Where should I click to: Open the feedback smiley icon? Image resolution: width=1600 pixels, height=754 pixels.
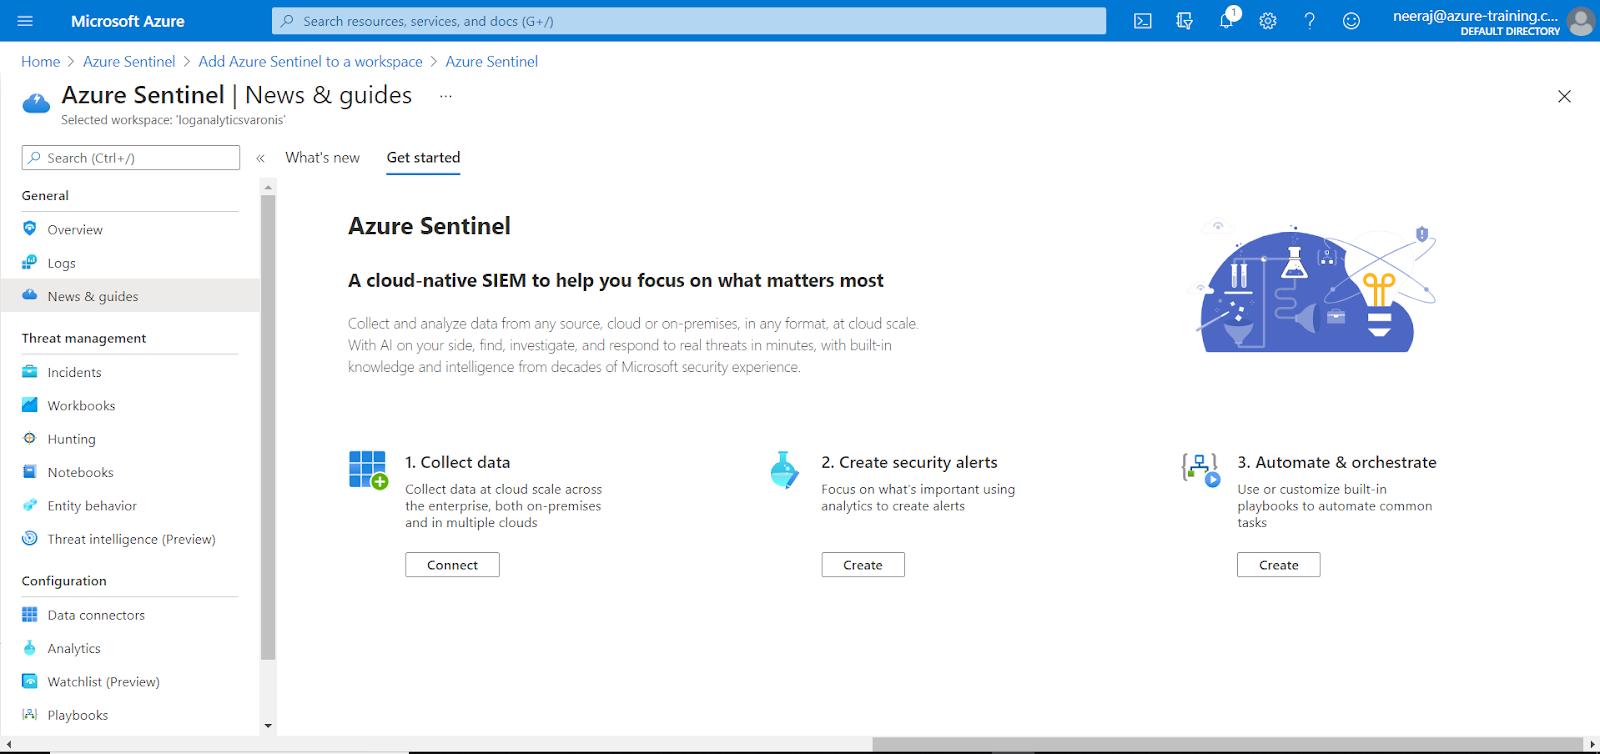click(1351, 21)
